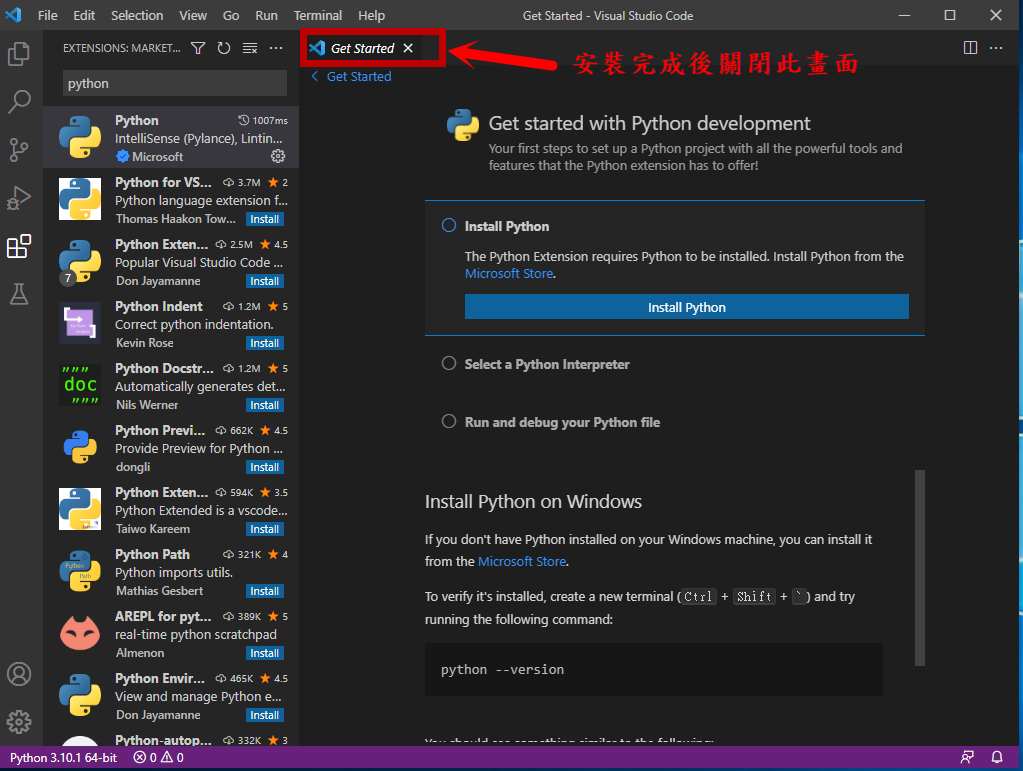Open the feedback icon in status bar

tap(967, 757)
